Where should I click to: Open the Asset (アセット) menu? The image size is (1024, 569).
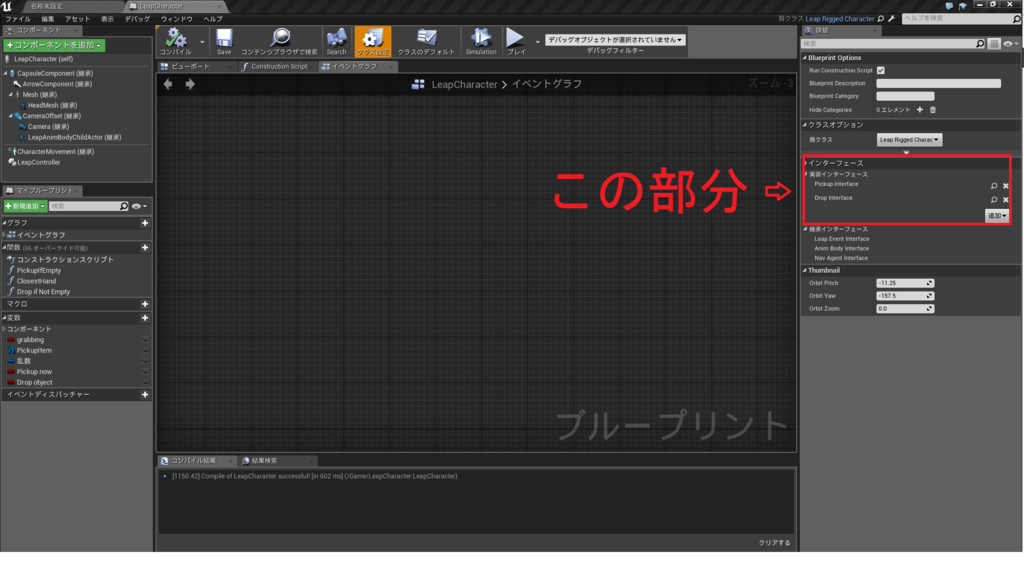pyautogui.click(x=77, y=19)
